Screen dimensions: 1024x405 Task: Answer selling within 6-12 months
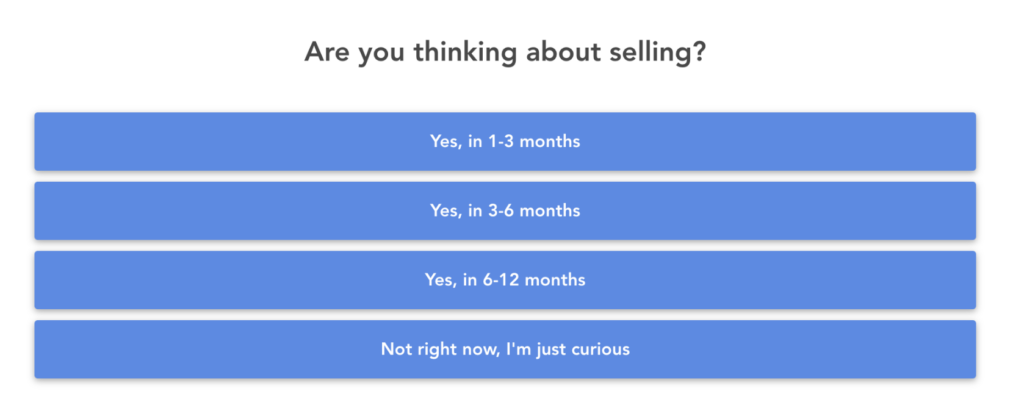pos(505,280)
